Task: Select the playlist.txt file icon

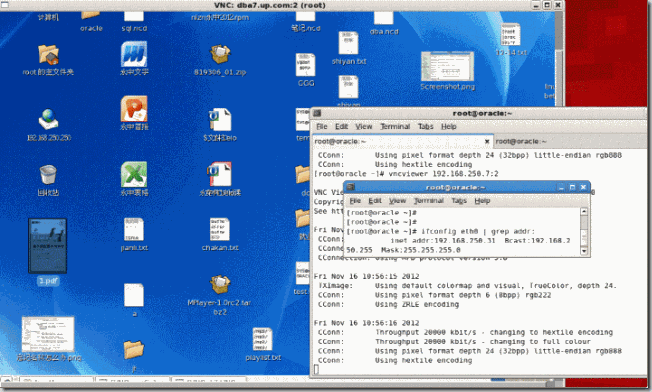Action: 262,340
